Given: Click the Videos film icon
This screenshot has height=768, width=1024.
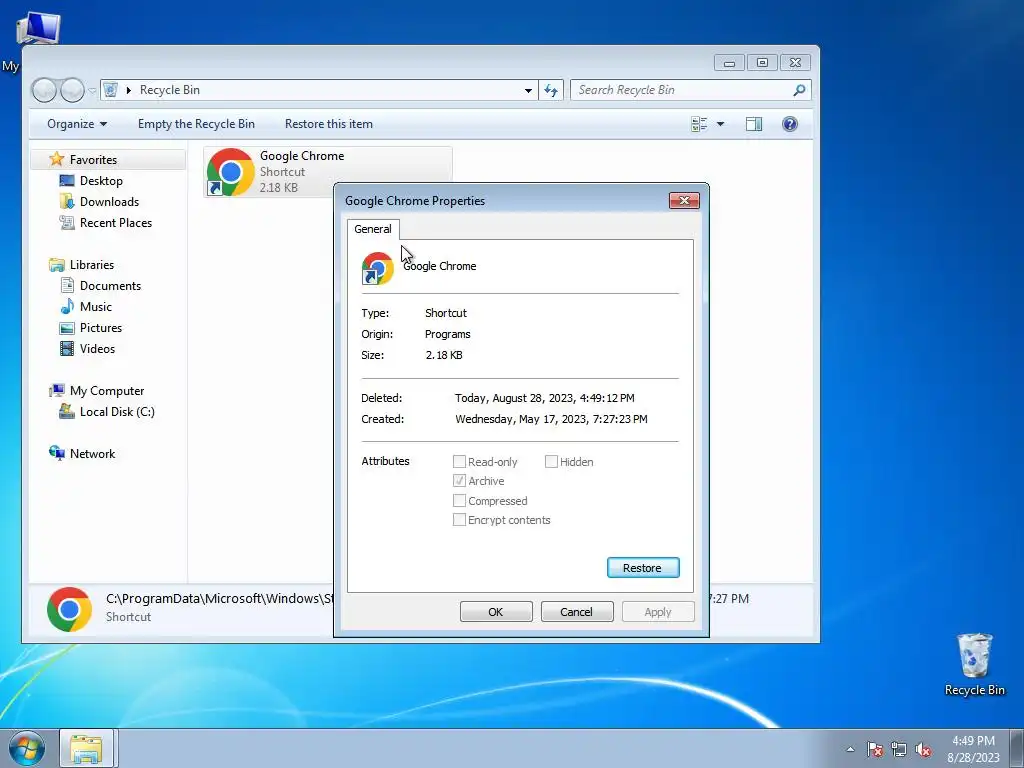Looking at the screenshot, I should (x=67, y=349).
